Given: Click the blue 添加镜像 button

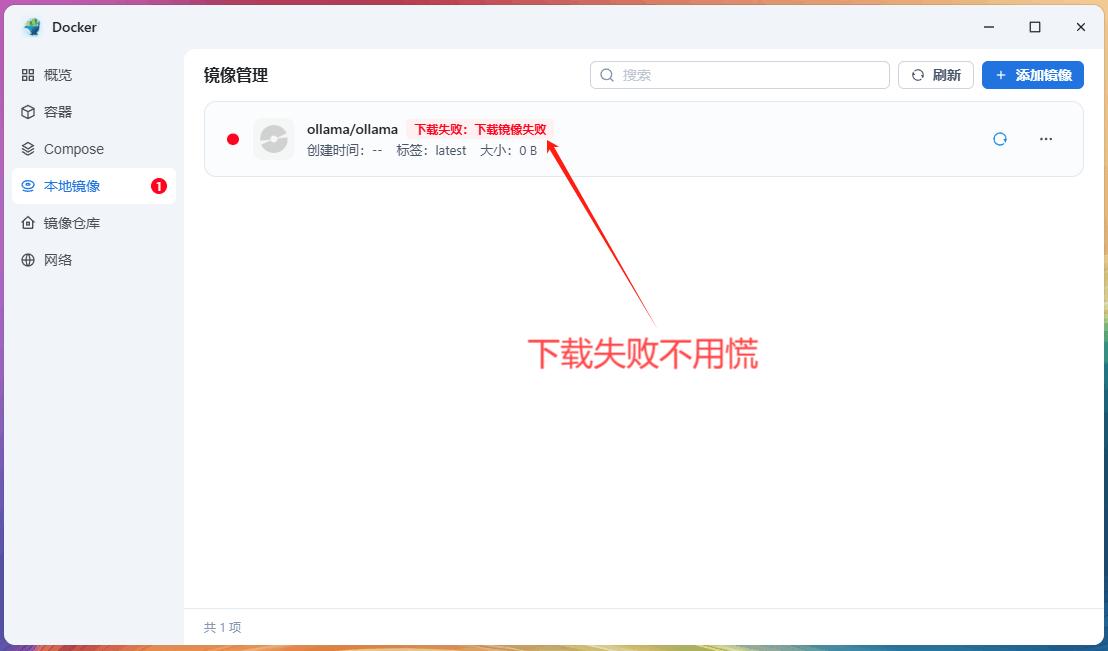Looking at the screenshot, I should click(1032, 75).
